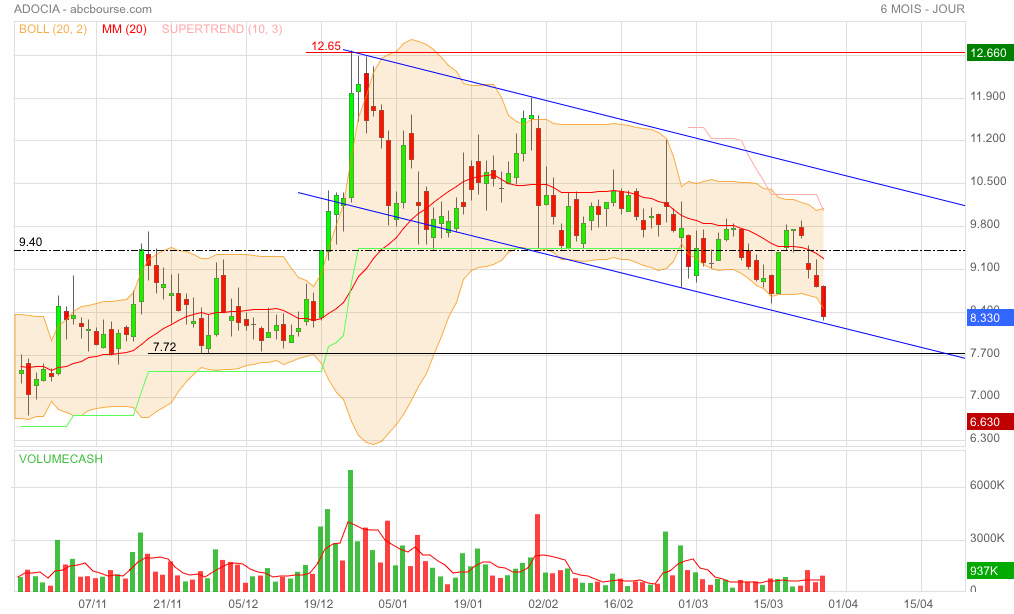Click the 7.700 price axis value
This screenshot has height=614, width=1014.
coord(985,353)
